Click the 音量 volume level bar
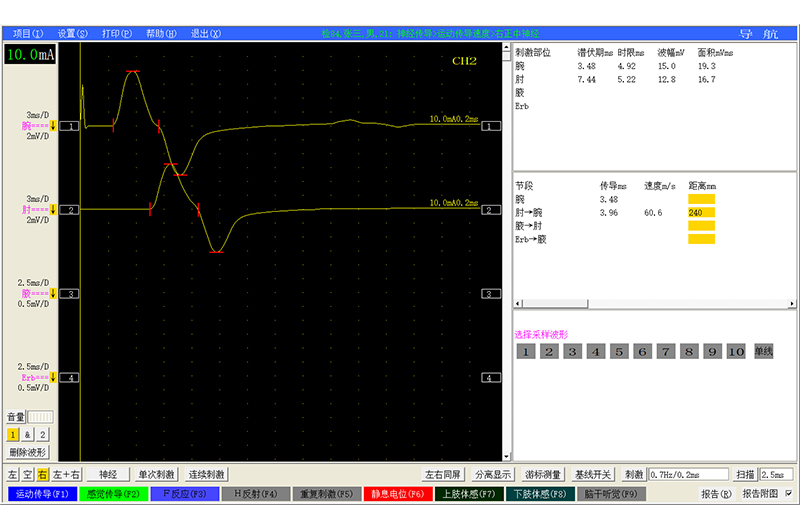The width and height of the screenshot is (800, 529). (38, 416)
